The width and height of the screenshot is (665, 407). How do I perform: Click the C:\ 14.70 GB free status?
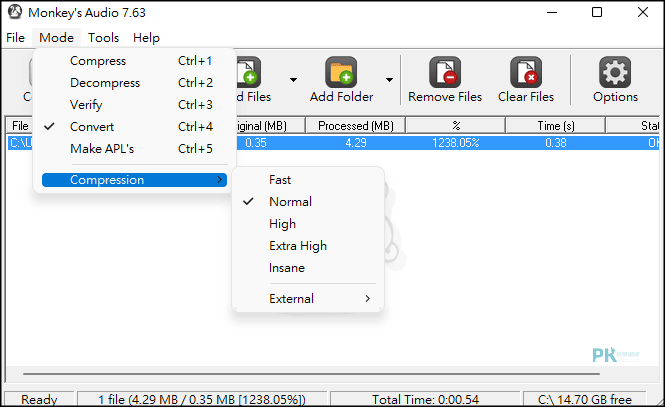point(584,399)
